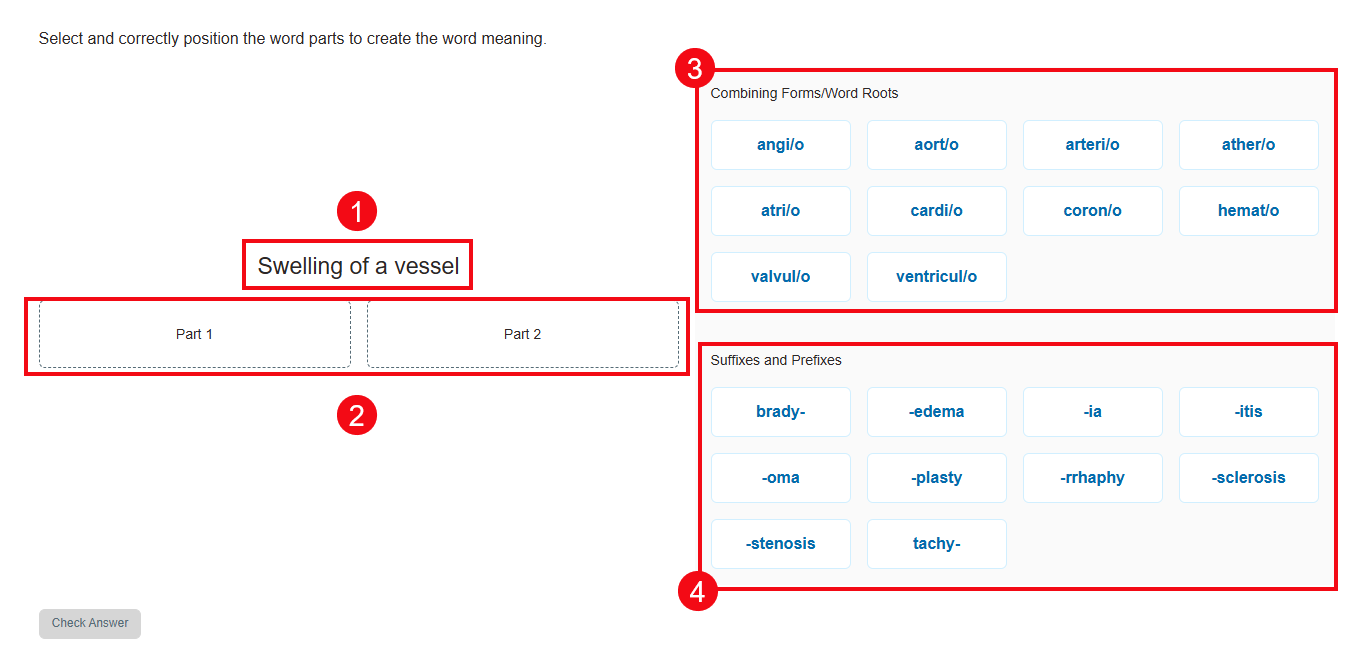Image resolution: width=1349 pixels, height=645 pixels.
Task: Select the valvul/o combining form
Action: point(780,277)
